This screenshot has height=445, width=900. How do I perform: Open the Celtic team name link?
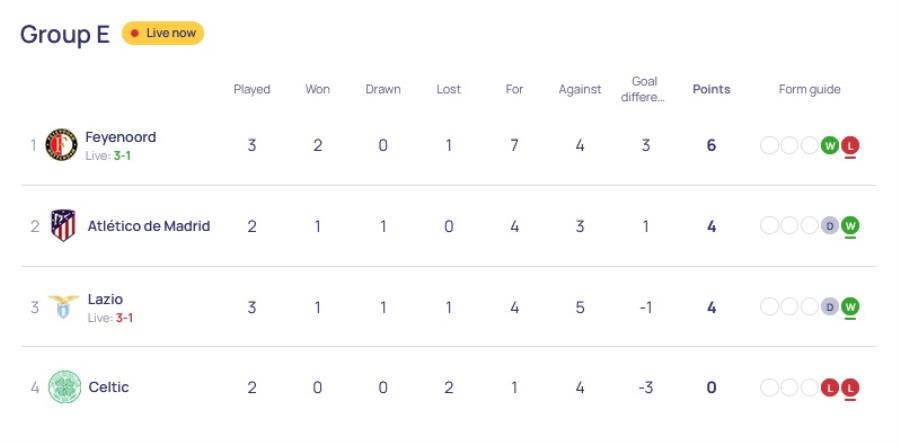click(x=108, y=388)
